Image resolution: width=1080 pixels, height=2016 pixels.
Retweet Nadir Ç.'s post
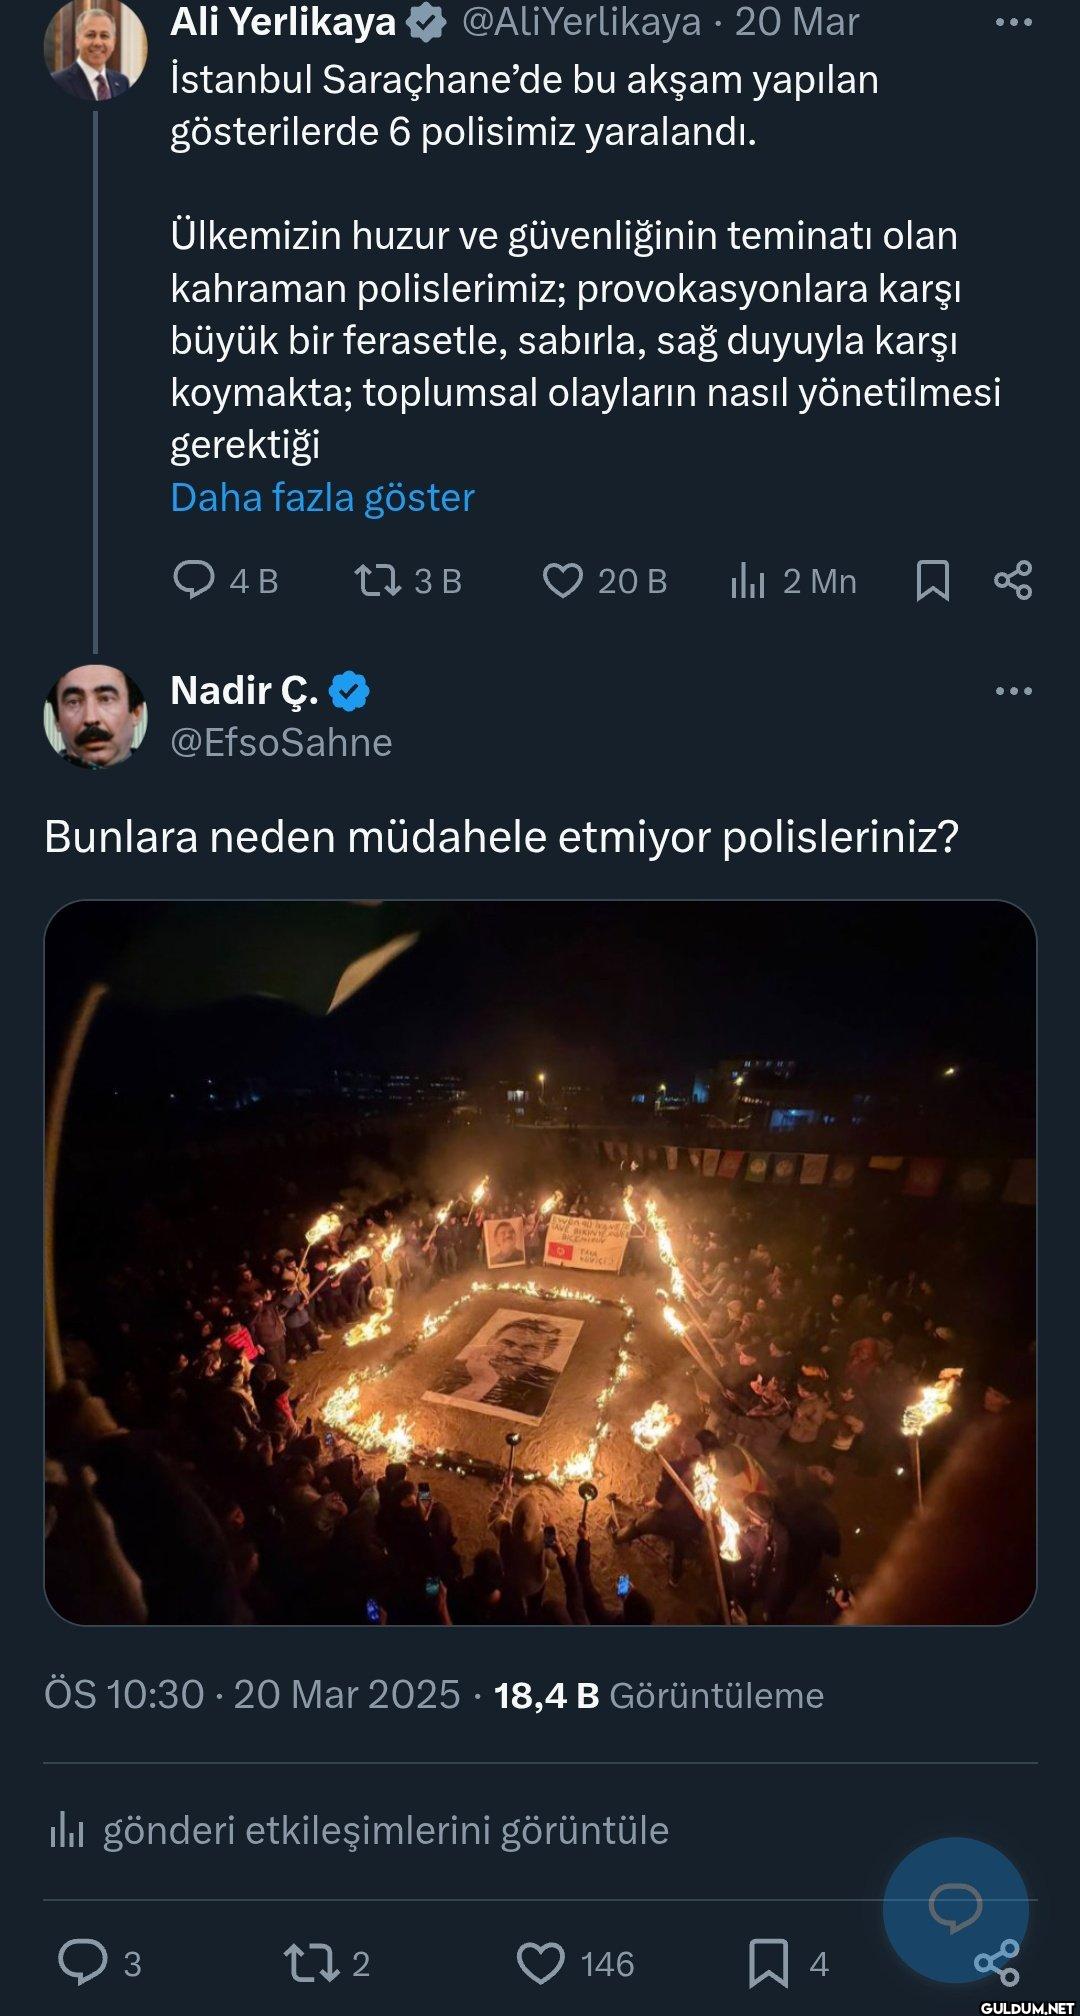314,1963
